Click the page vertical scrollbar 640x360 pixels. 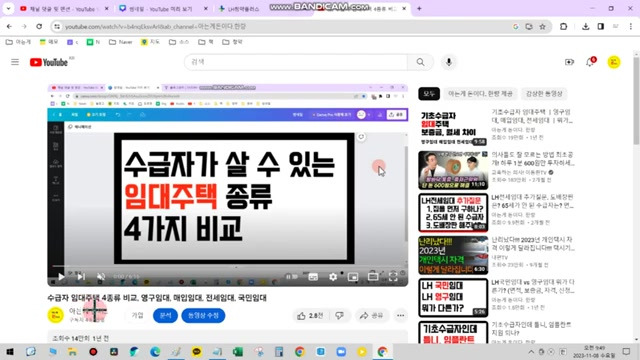(636, 100)
